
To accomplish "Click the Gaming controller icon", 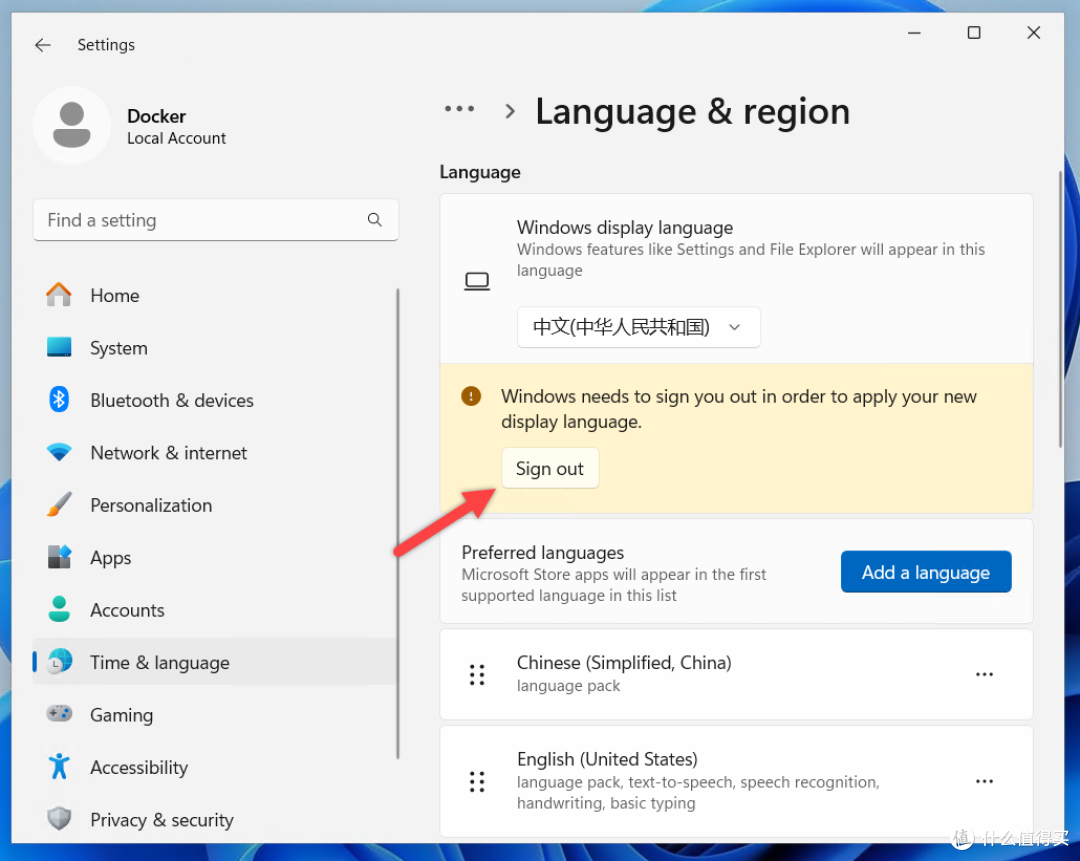I will tap(59, 714).
